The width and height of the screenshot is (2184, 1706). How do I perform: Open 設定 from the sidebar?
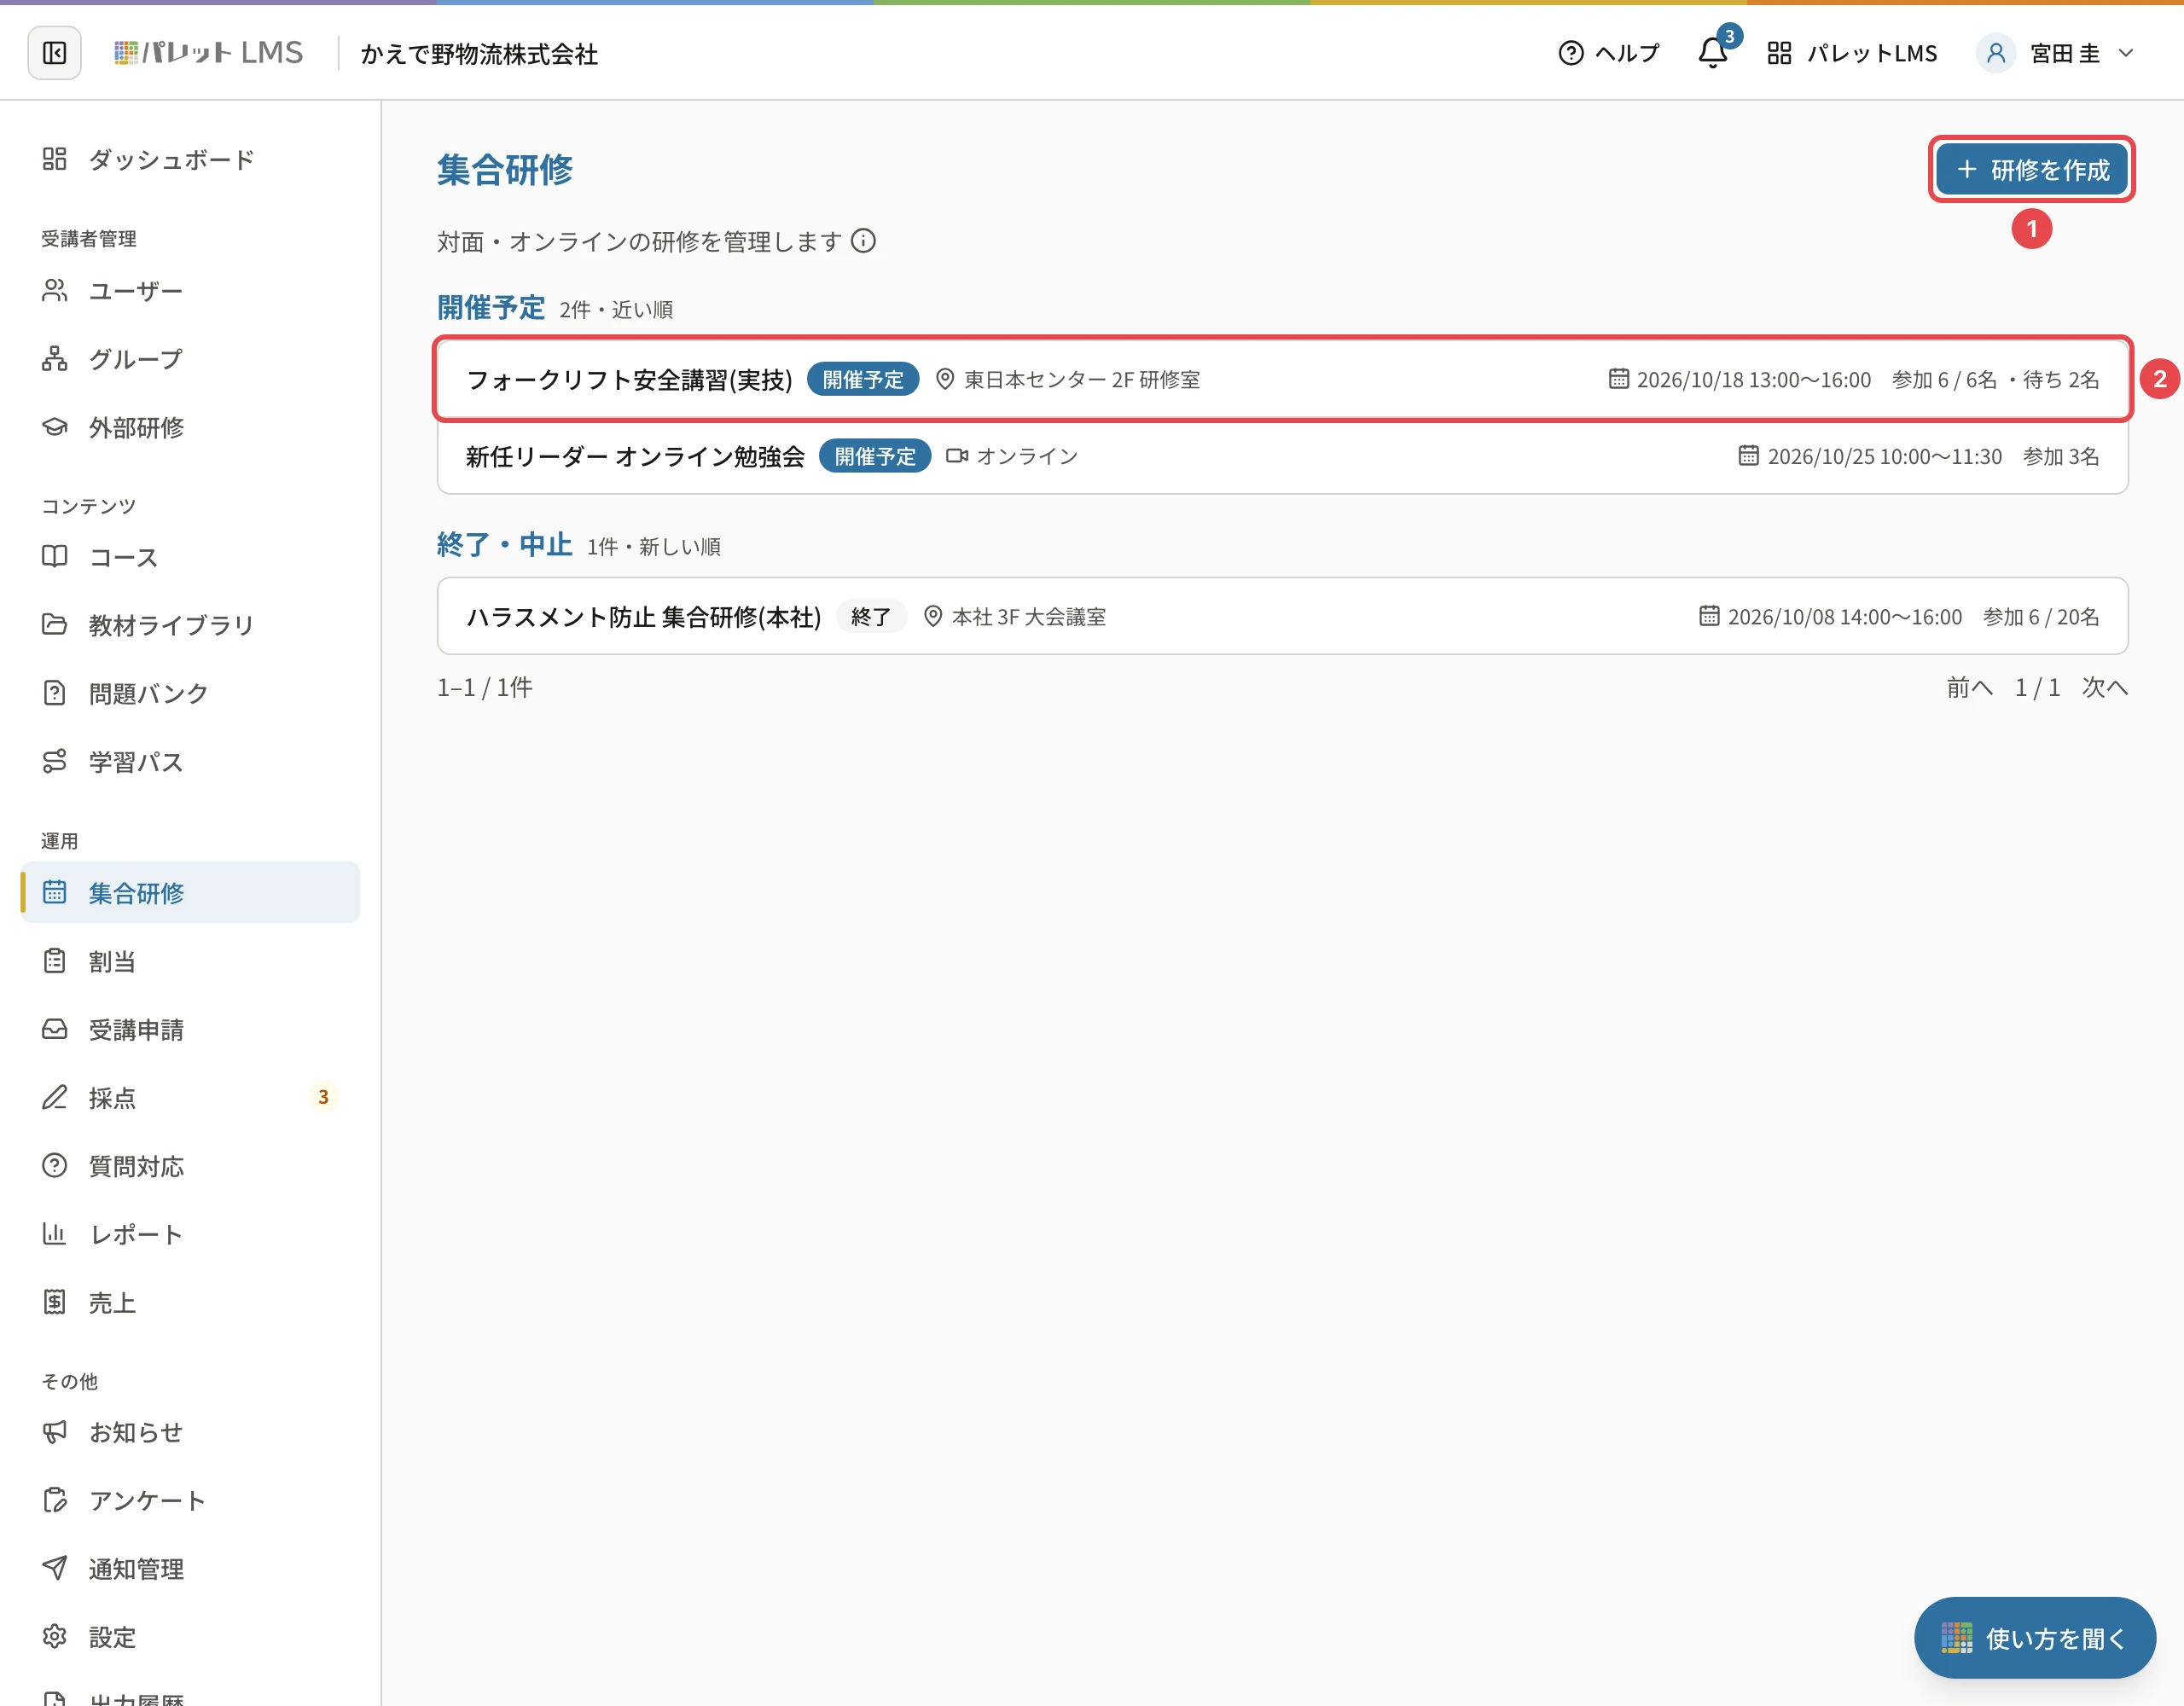190,1637
